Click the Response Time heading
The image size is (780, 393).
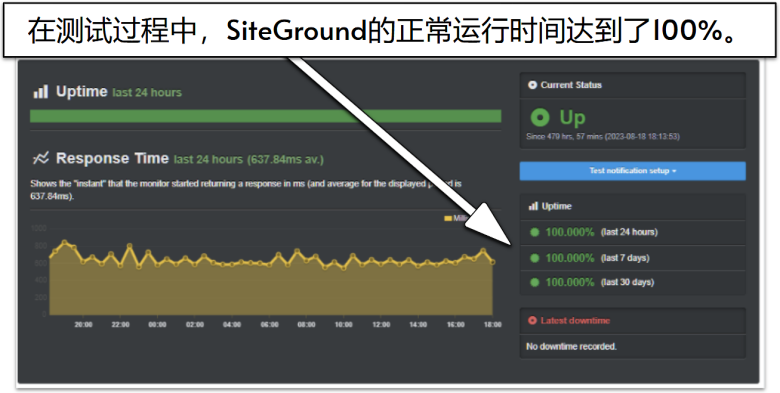click(x=112, y=158)
